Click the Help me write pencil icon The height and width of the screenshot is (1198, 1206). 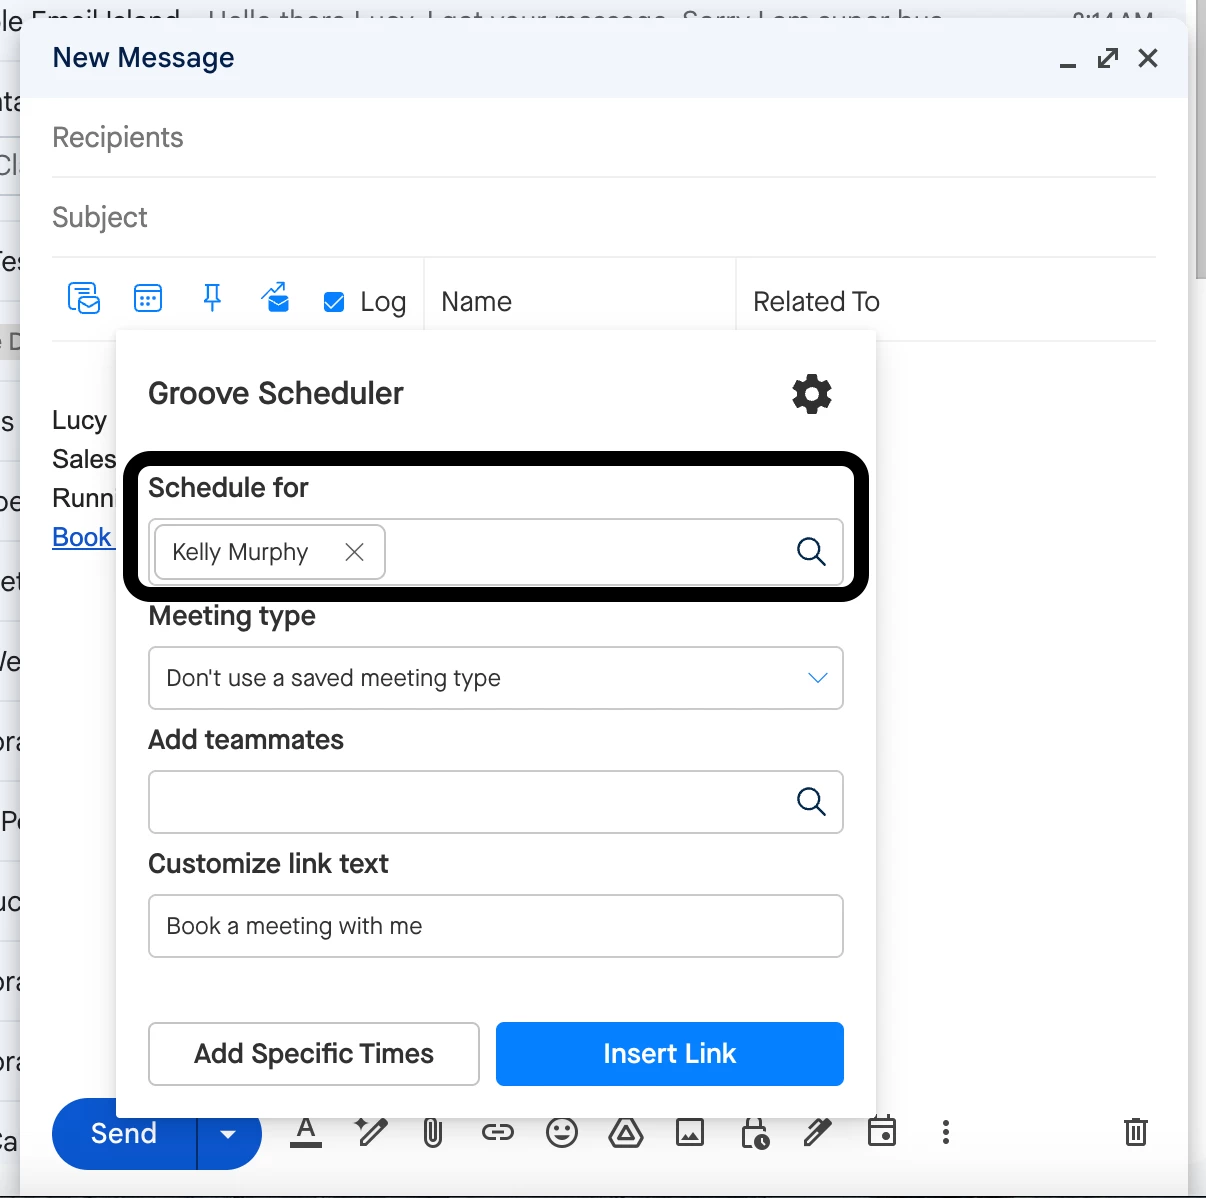370,1133
